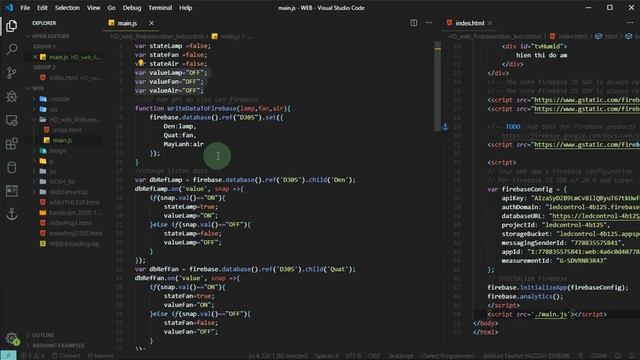640x360 pixels.
Task: Open addHTMLESP.html file in explorer
Action: [63, 202]
